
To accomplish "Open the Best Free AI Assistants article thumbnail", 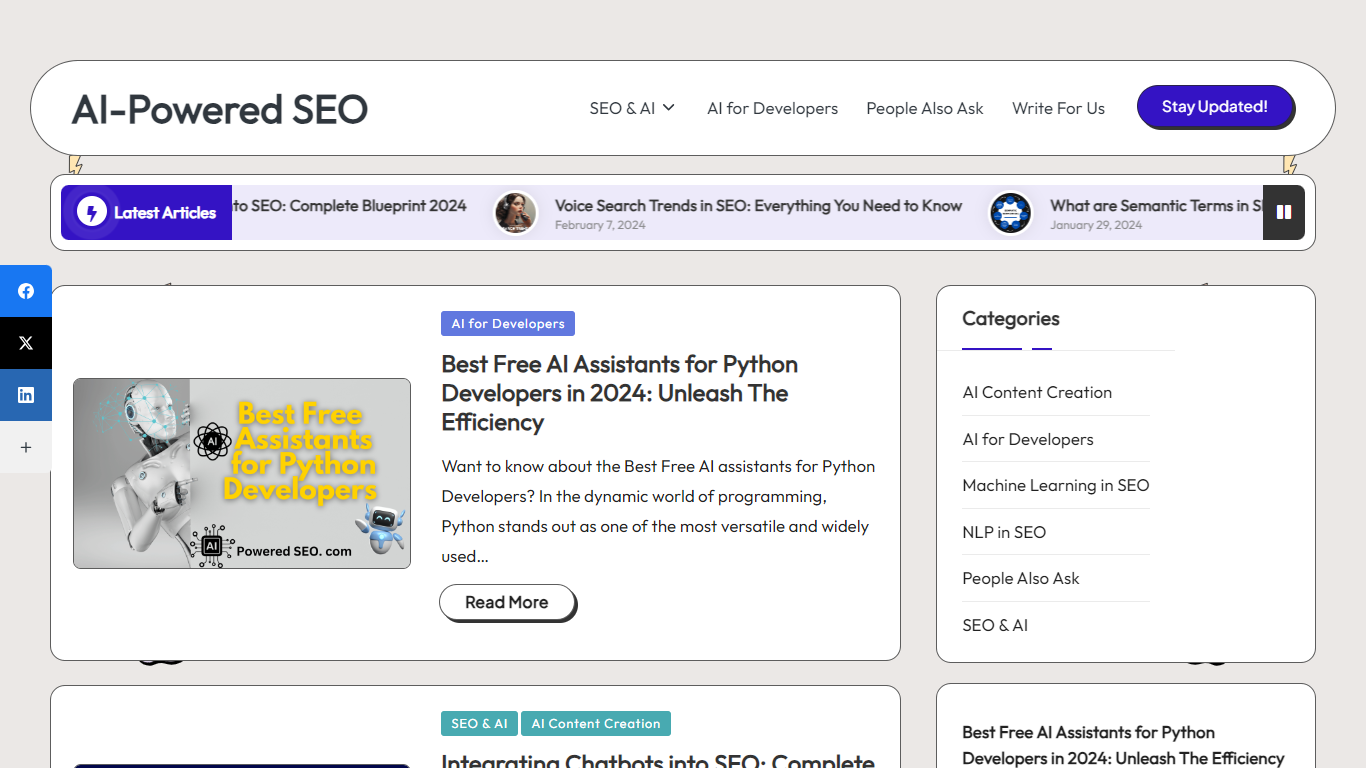I will (241, 473).
